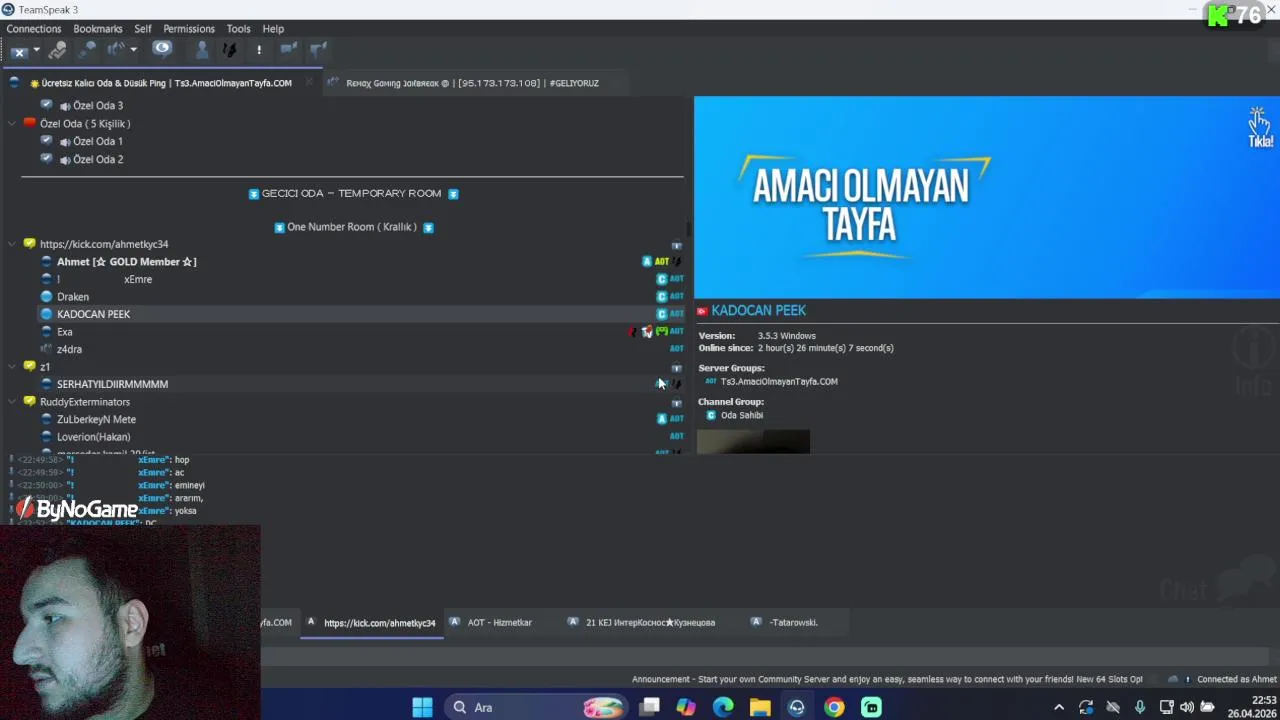Click the disconnect toolbar icon
This screenshot has height=720, width=1280.
19,50
